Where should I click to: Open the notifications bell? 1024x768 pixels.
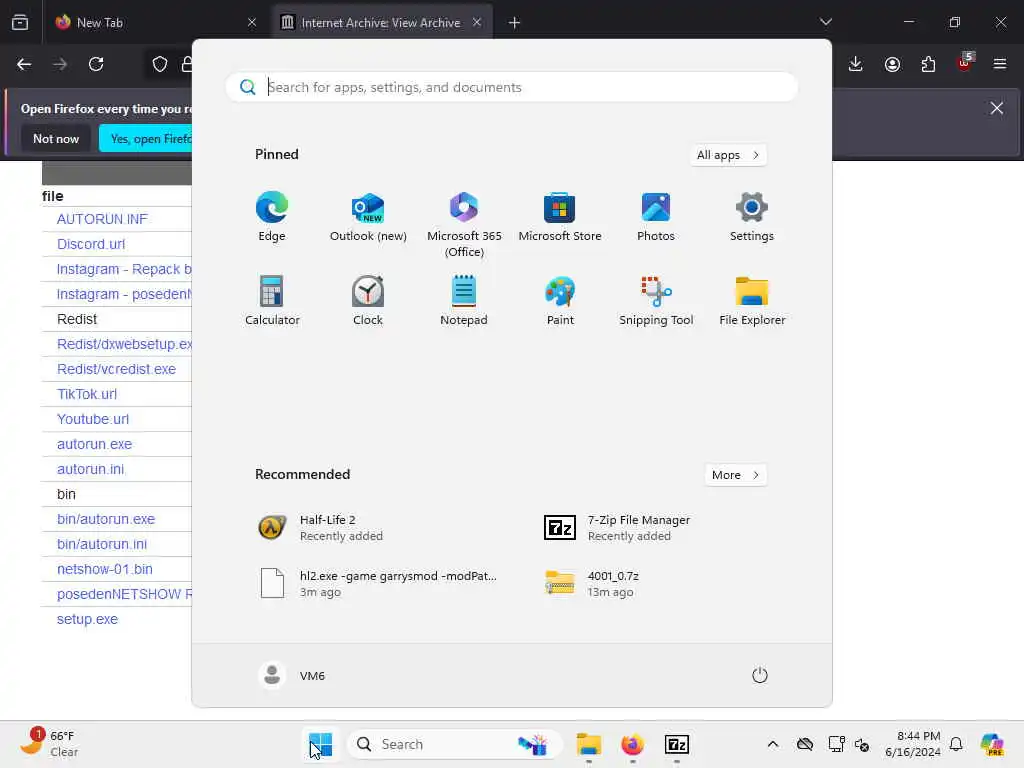click(x=956, y=744)
